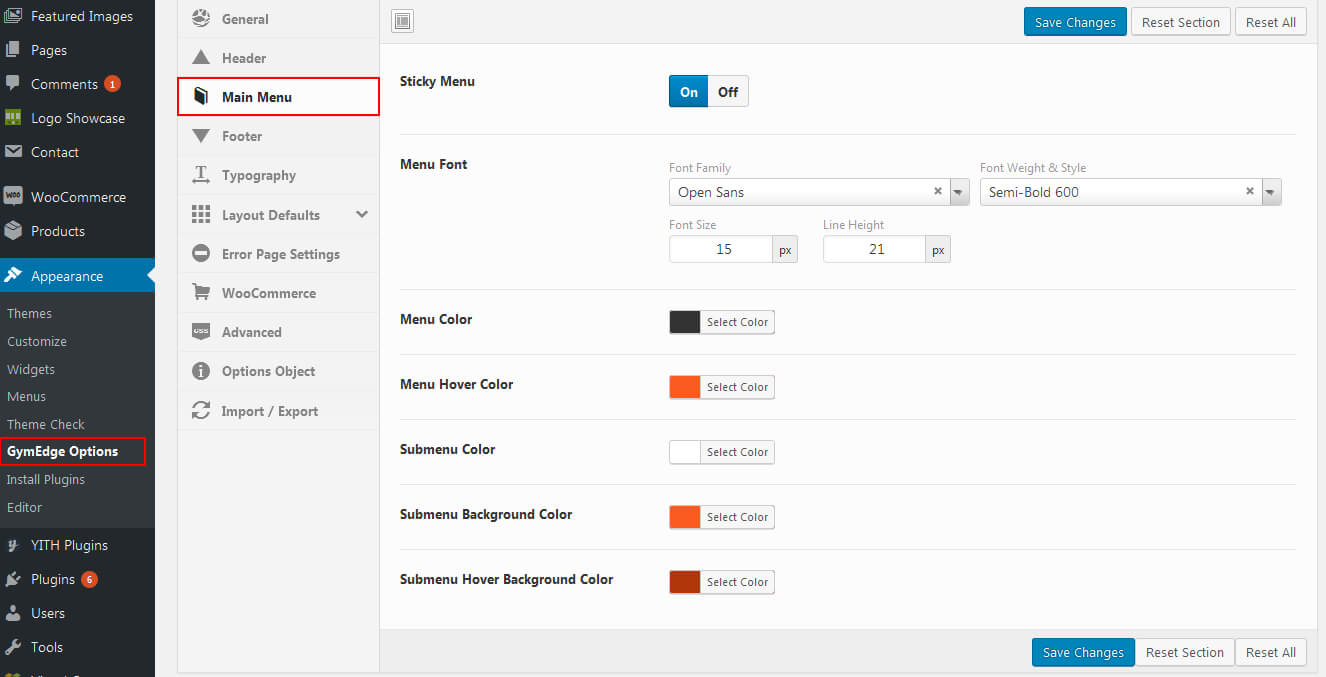
Task: Click the Appearance paintbrush icon
Action: click(13, 276)
